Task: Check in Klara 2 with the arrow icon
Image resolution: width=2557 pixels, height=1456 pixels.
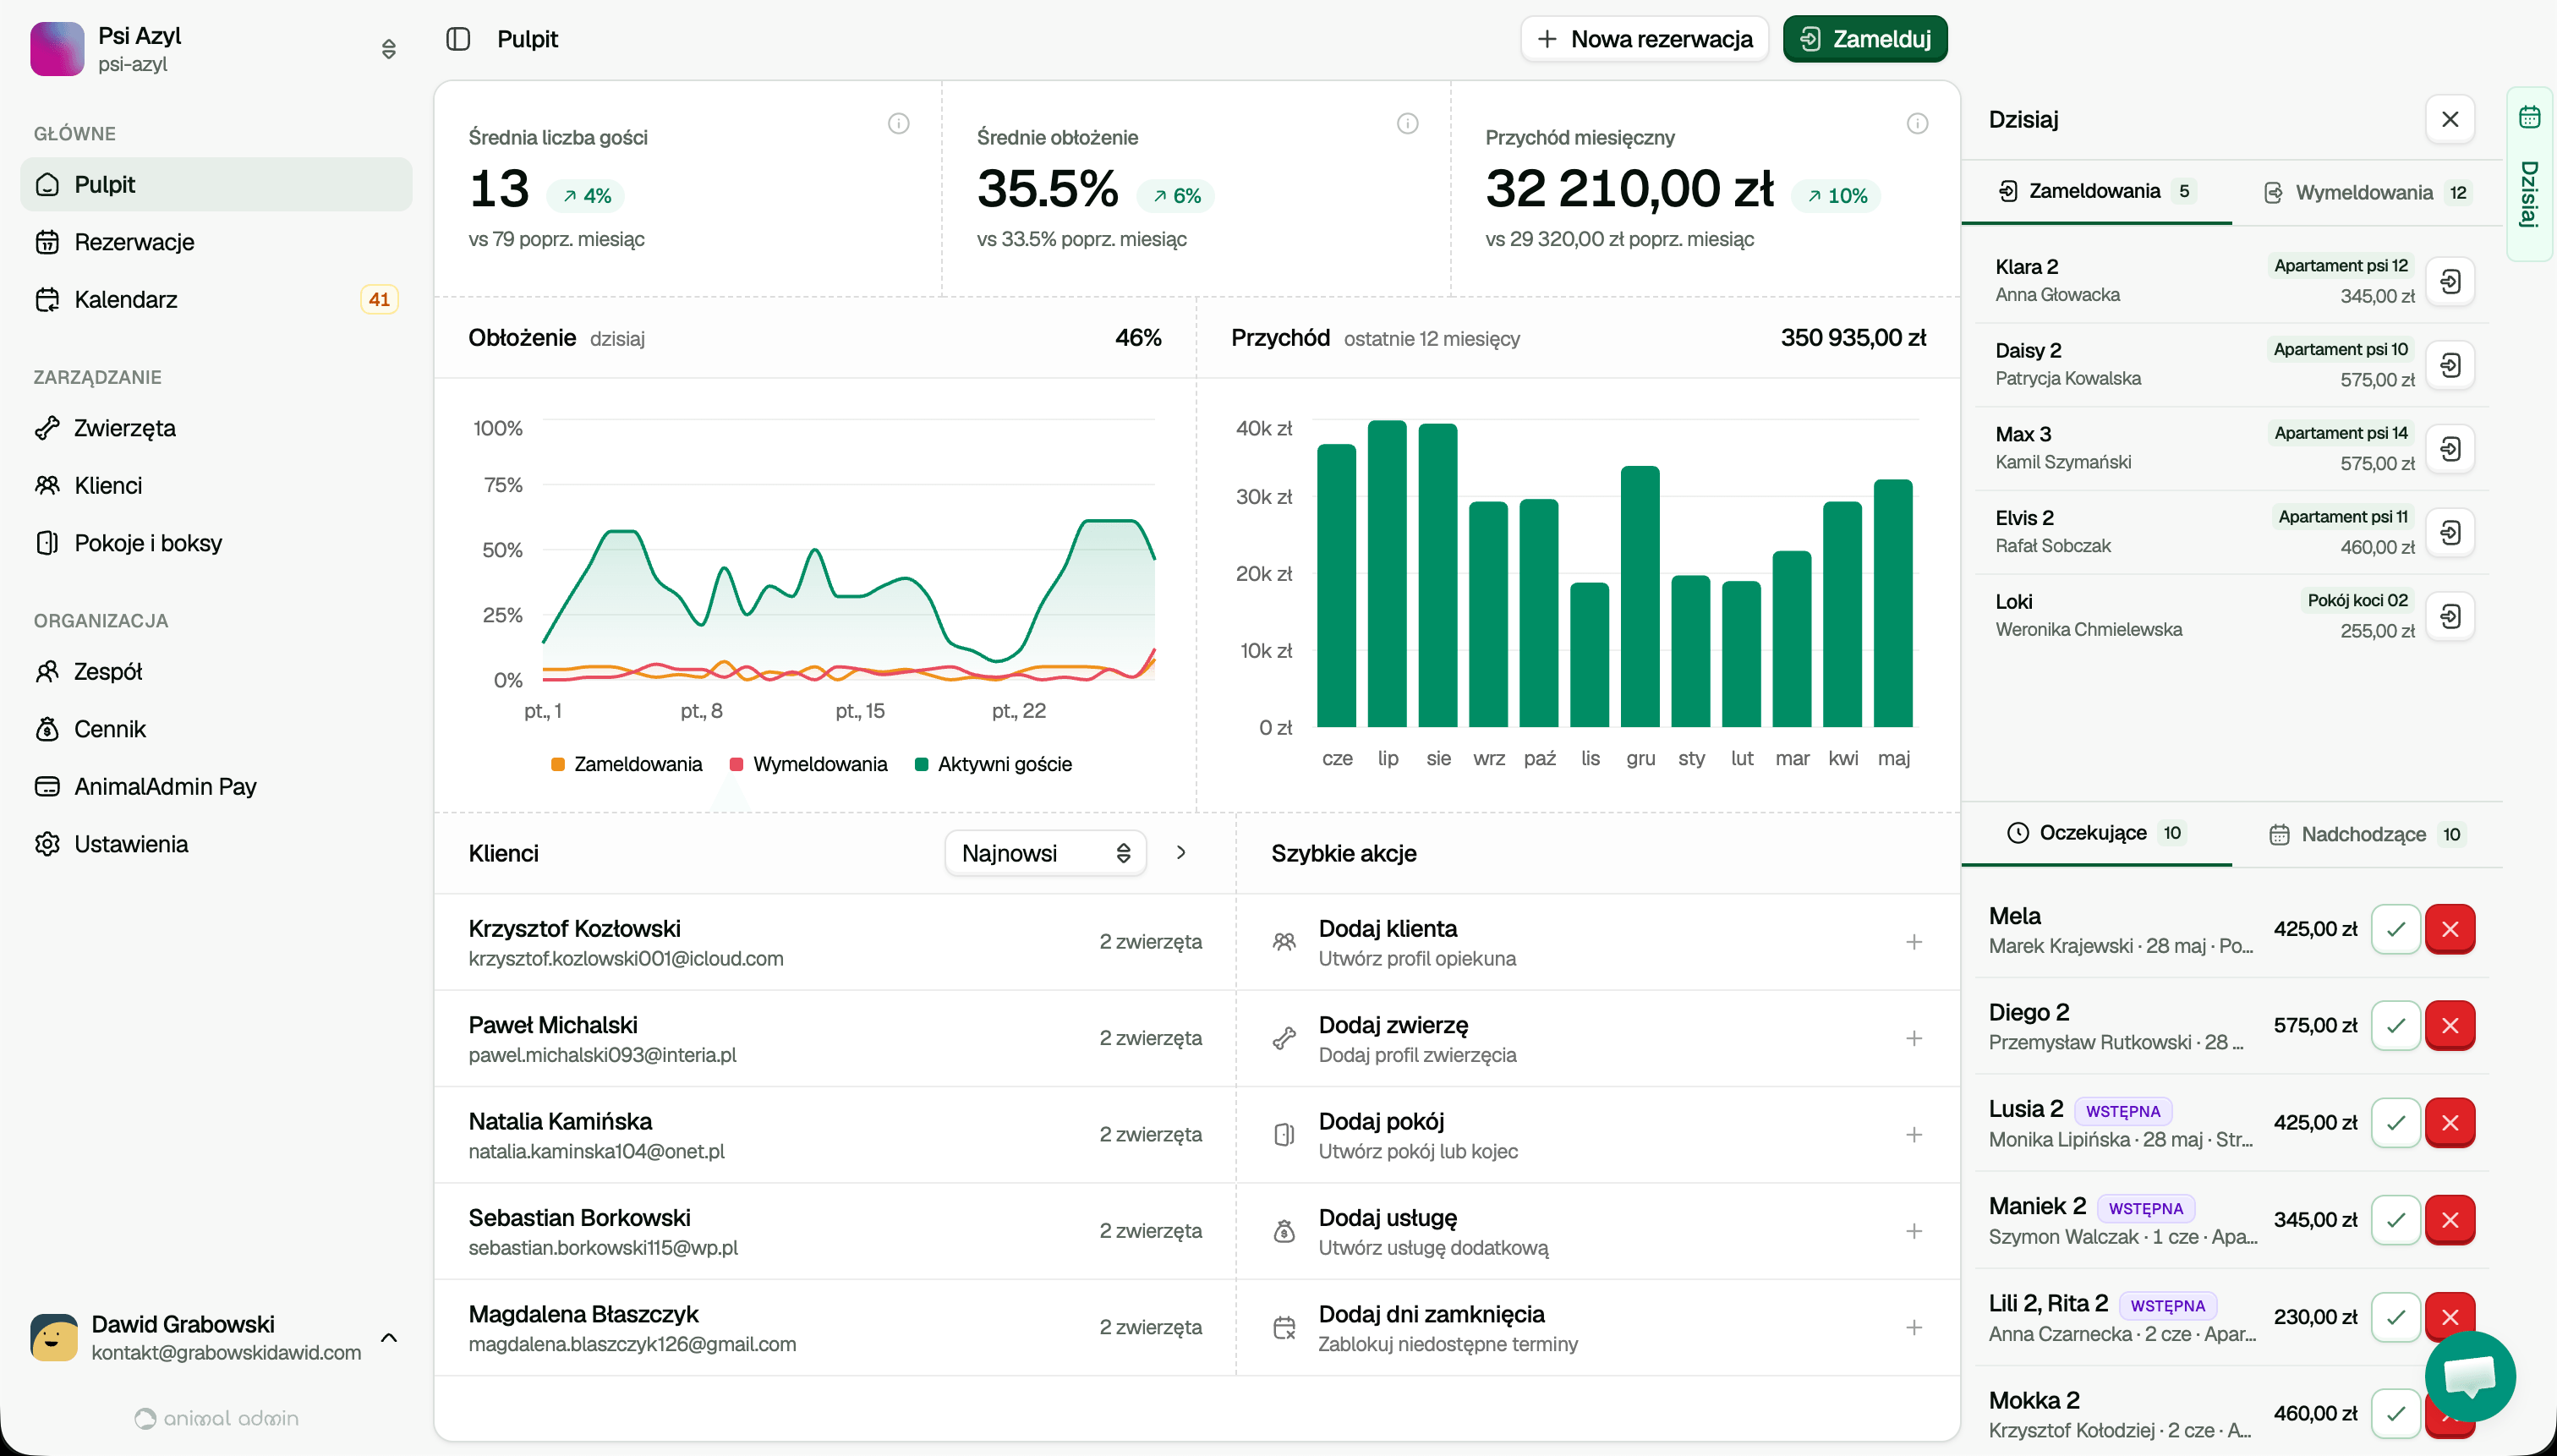Action: tap(2450, 281)
